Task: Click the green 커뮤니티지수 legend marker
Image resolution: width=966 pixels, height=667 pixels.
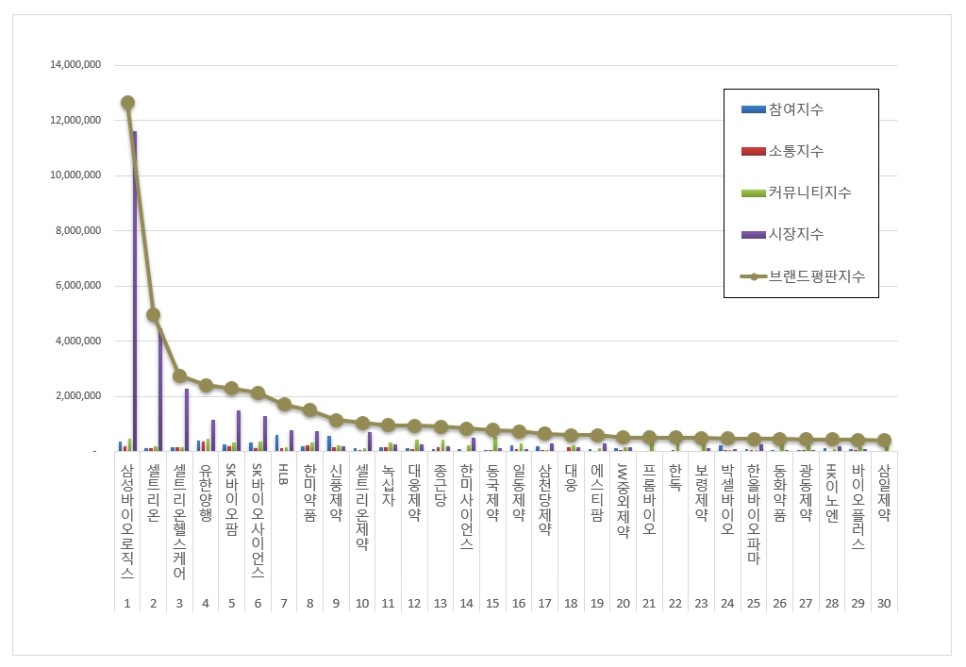Action: 753,193
